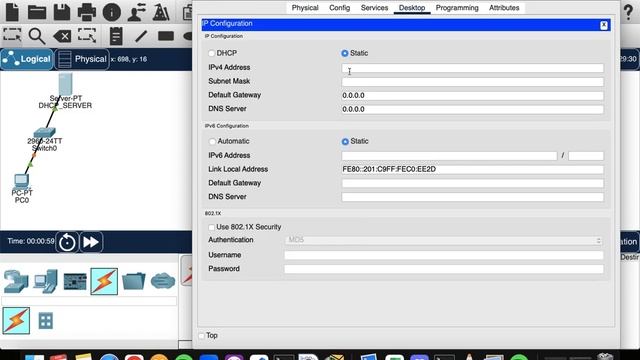Open Components category
640x360 pixels.
[x=75, y=281]
